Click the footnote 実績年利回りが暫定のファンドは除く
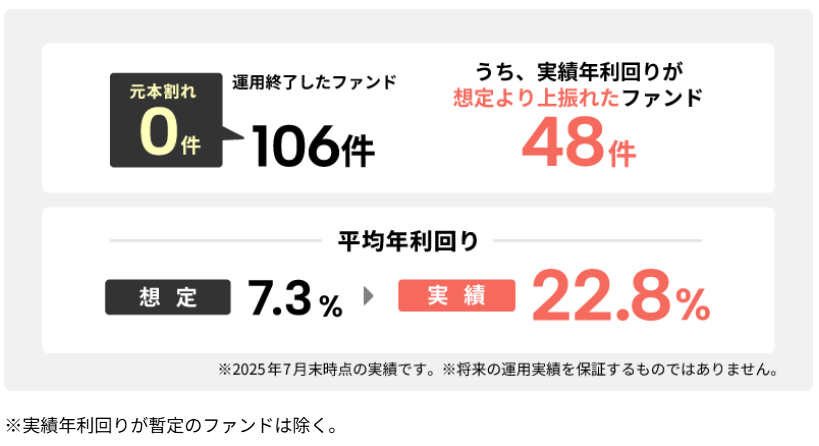The width and height of the screenshot is (819, 446). coord(171,425)
